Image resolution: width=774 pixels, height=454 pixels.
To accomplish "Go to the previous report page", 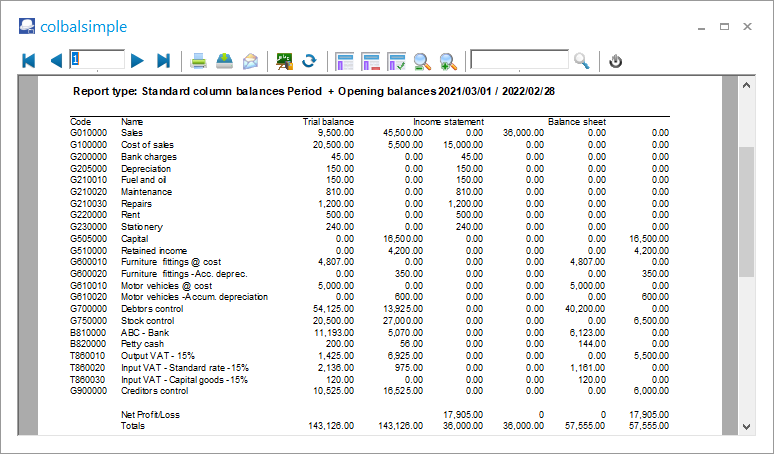I will tap(55, 61).
